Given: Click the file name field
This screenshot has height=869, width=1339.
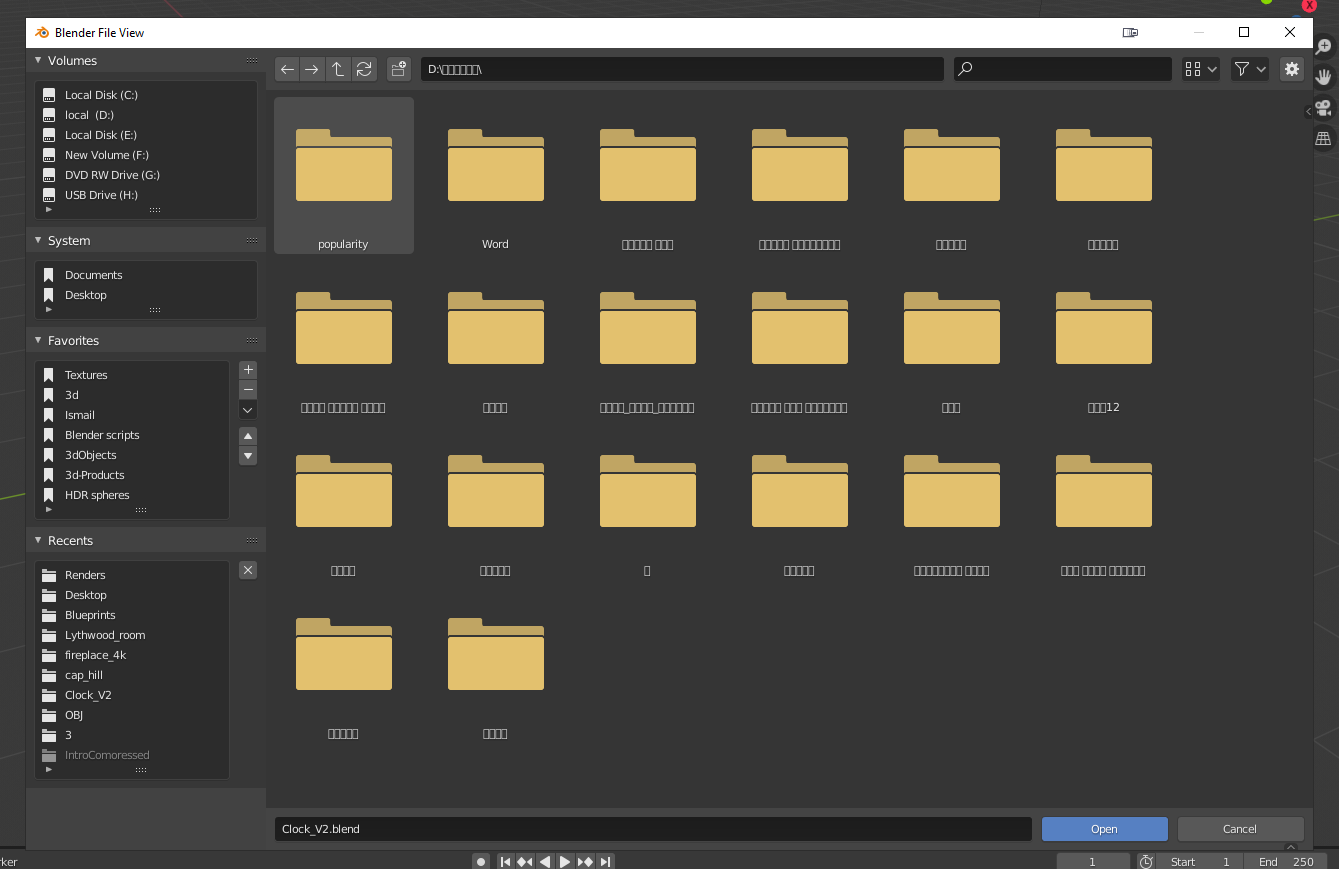Looking at the screenshot, I should [x=653, y=829].
